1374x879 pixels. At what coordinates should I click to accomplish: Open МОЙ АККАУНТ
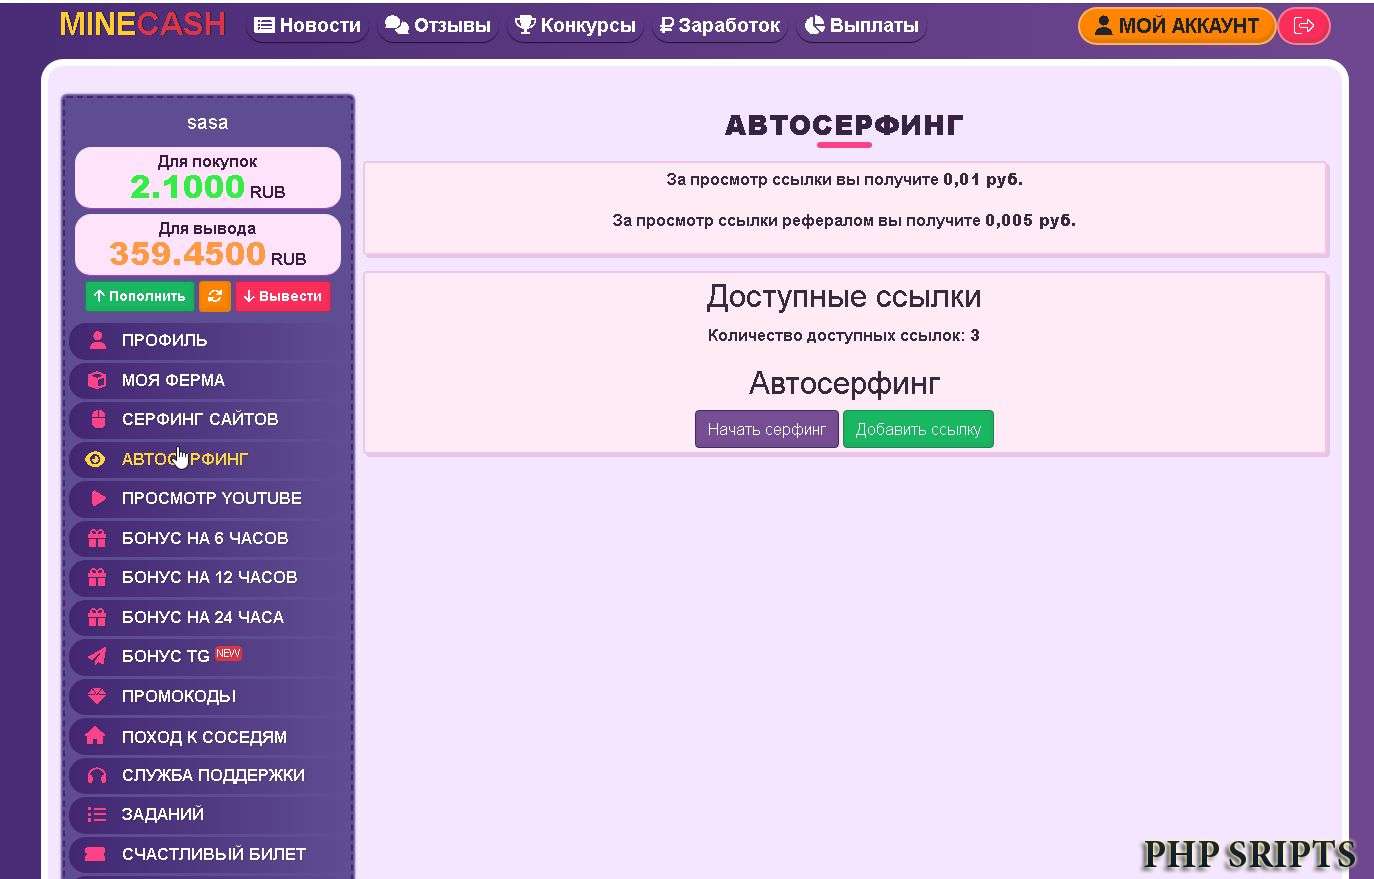[x=1177, y=26]
